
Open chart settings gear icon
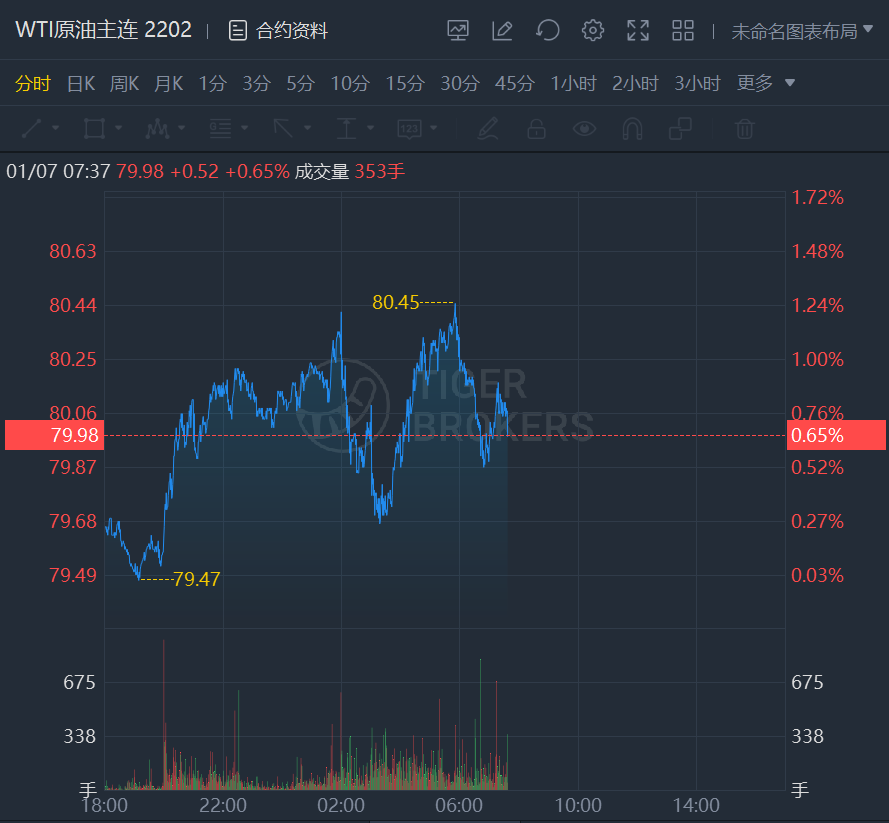[593, 31]
